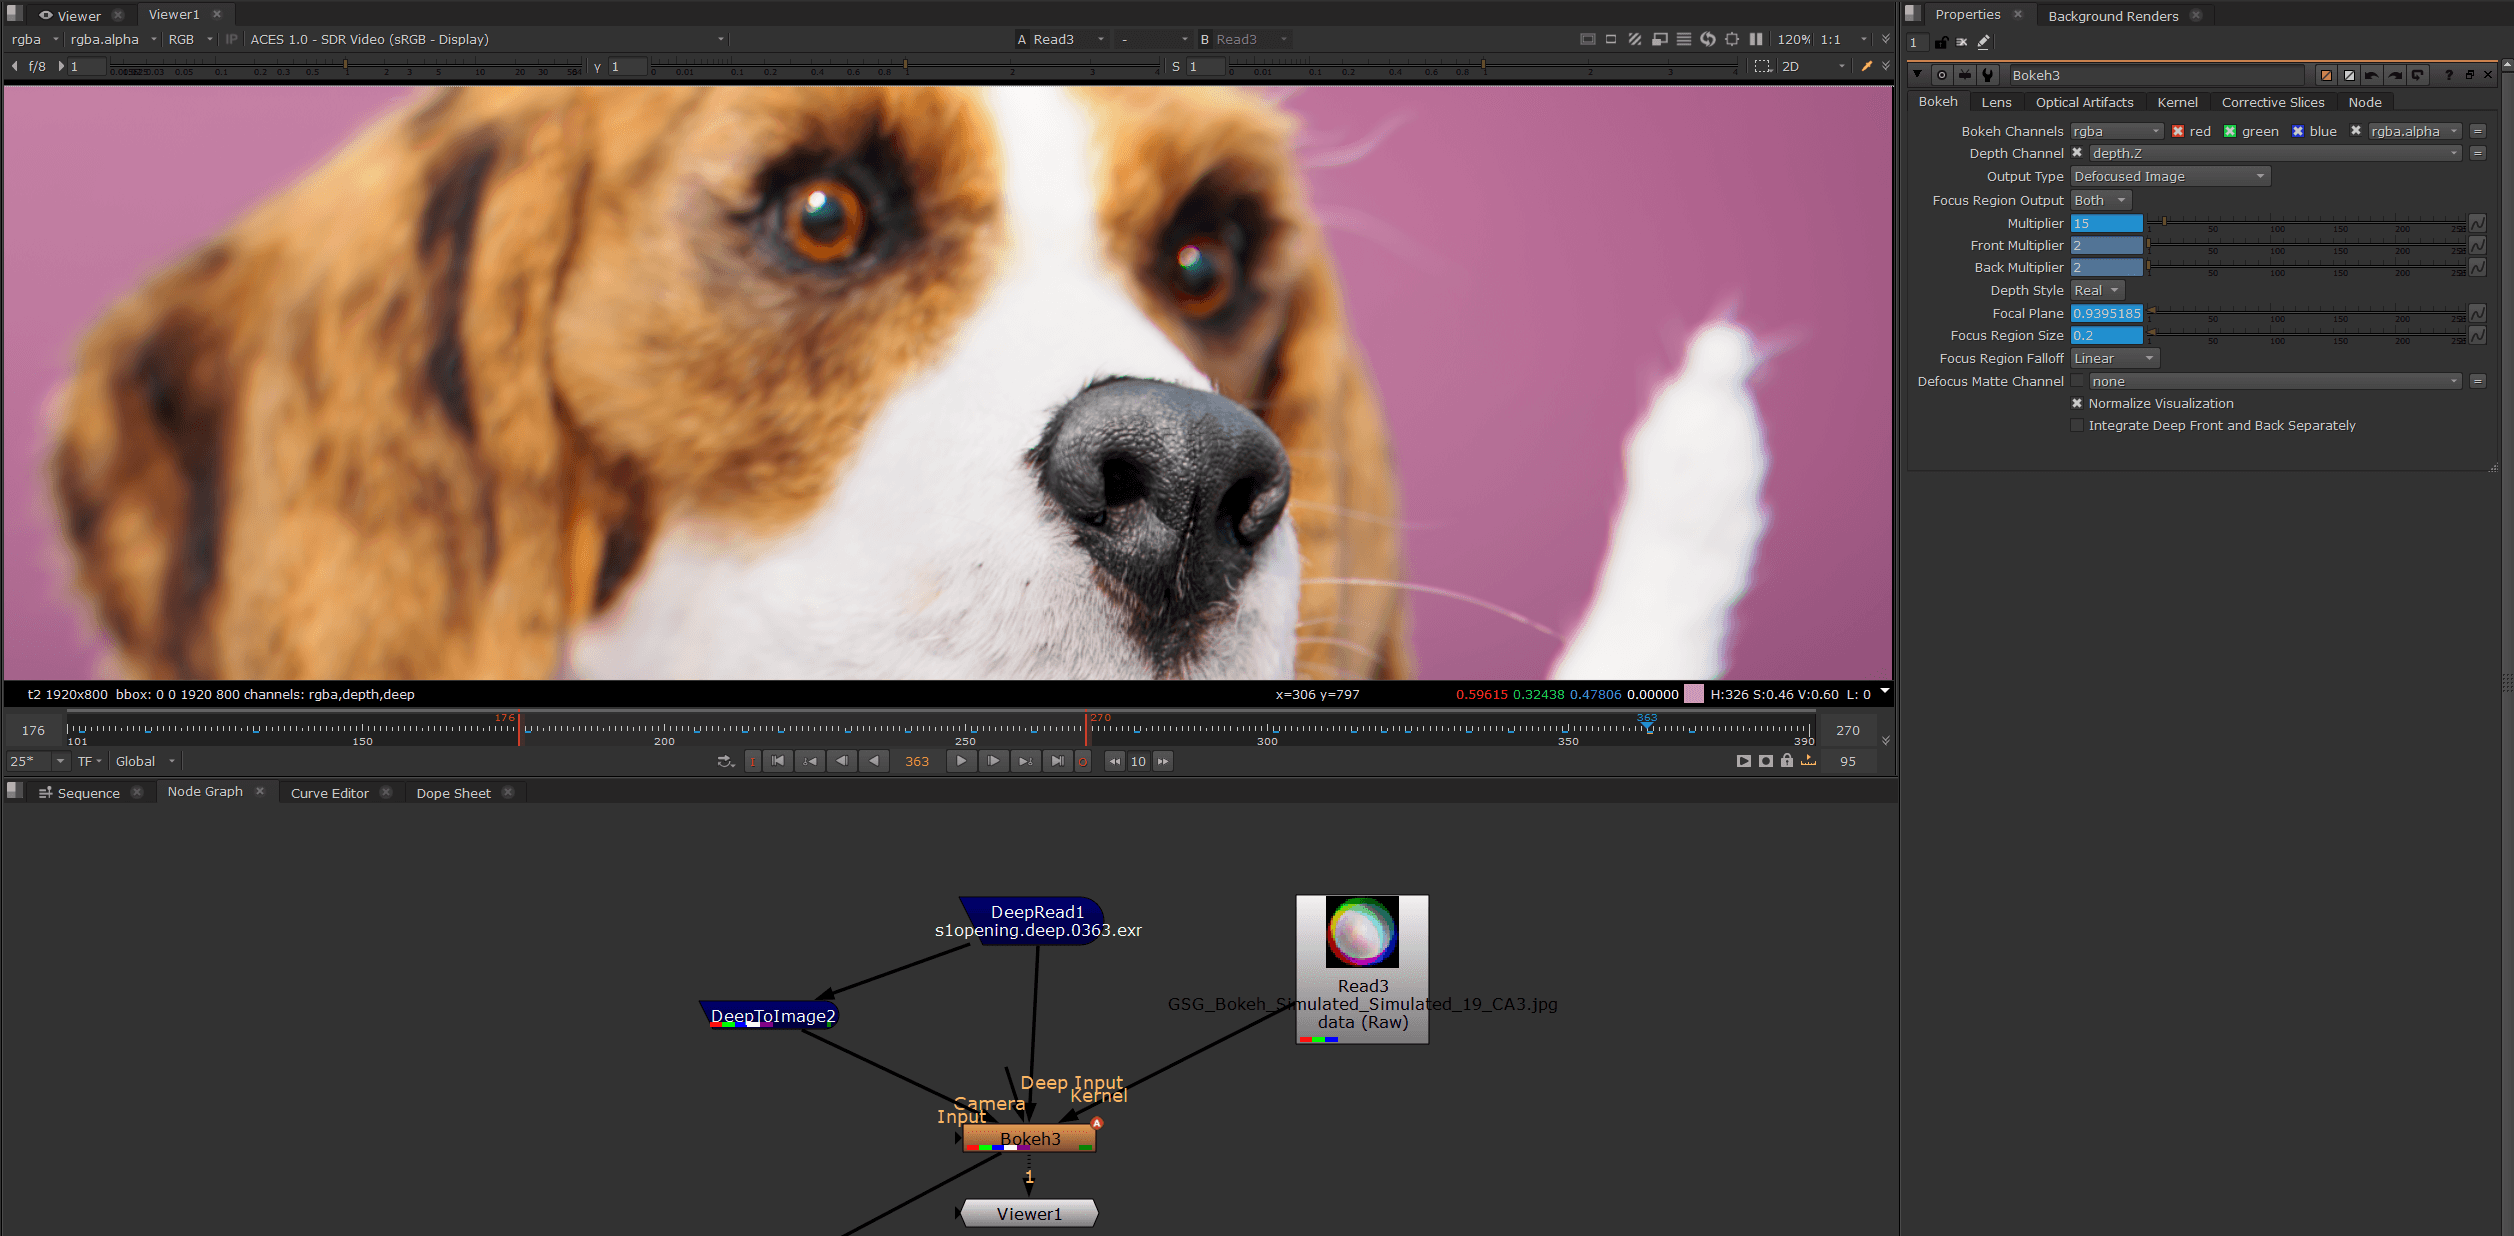2514x1236 pixels.
Task: Open the Output Type dropdown
Action: click(x=2169, y=176)
